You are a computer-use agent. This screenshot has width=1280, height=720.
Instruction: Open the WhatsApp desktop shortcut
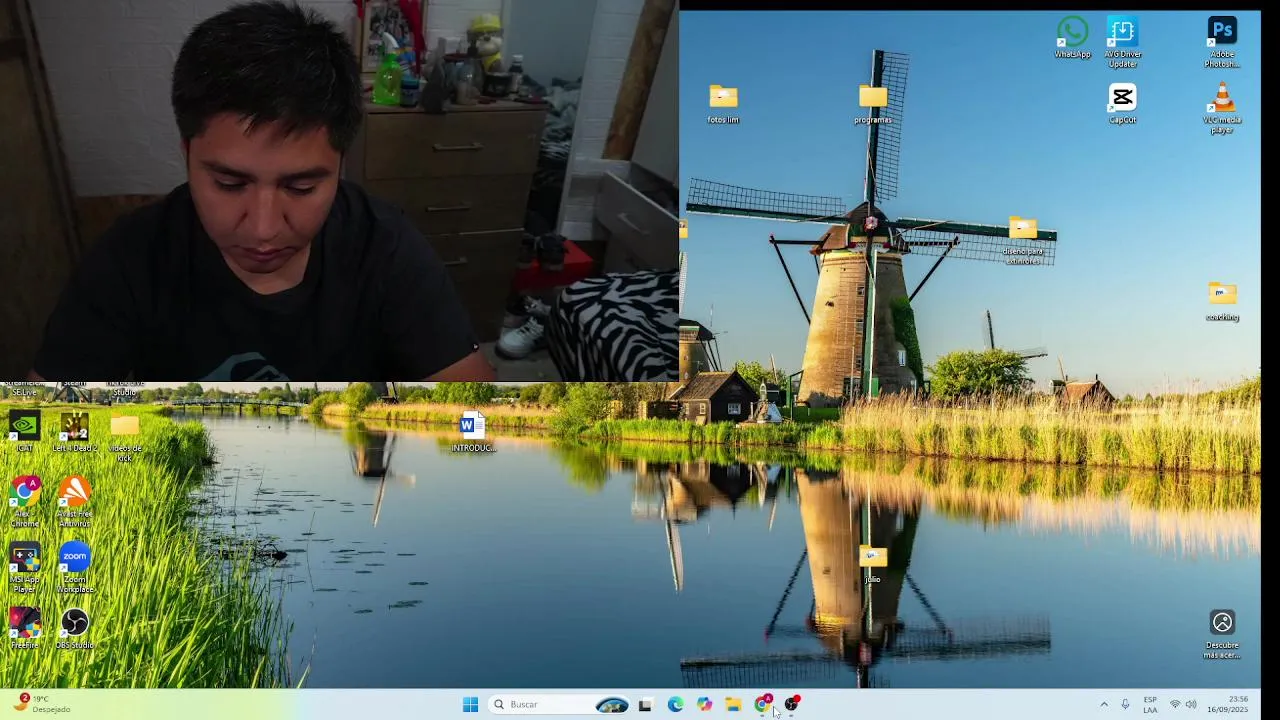(x=1072, y=38)
